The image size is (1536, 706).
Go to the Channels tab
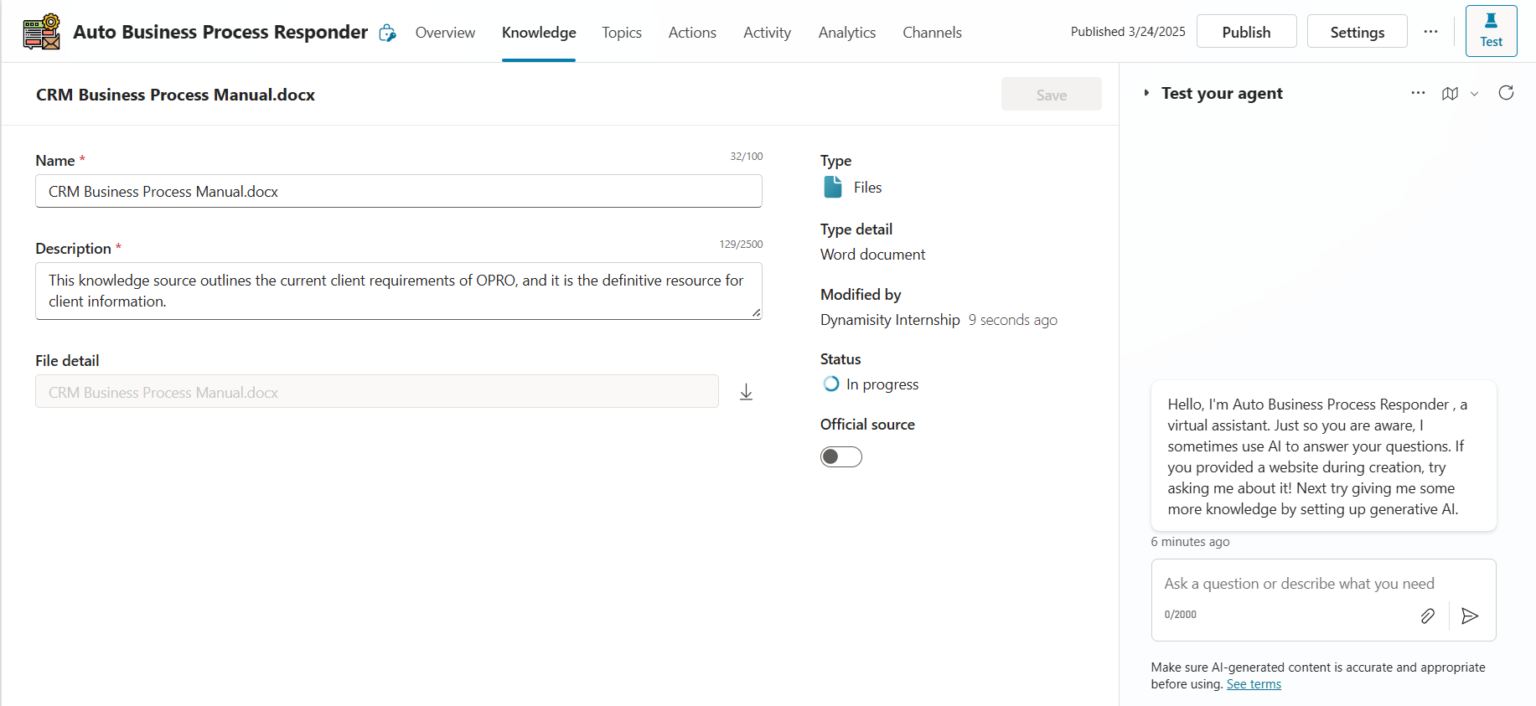click(931, 32)
